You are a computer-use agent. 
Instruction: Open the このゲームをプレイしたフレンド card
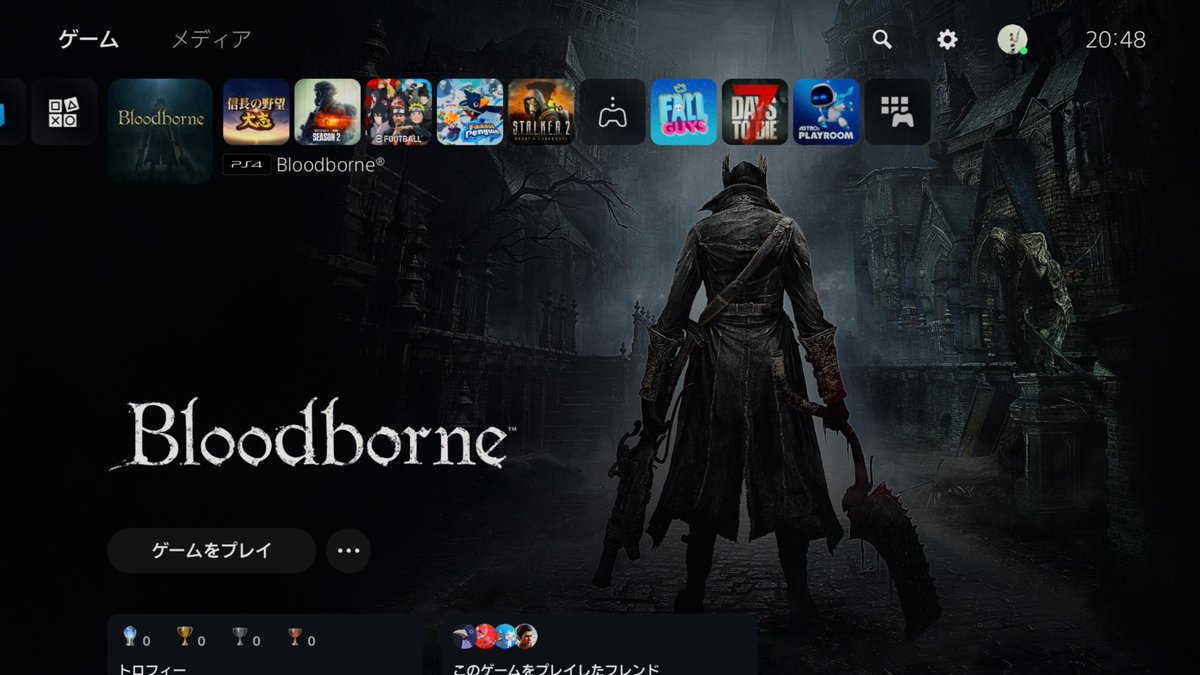tap(600, 645)
